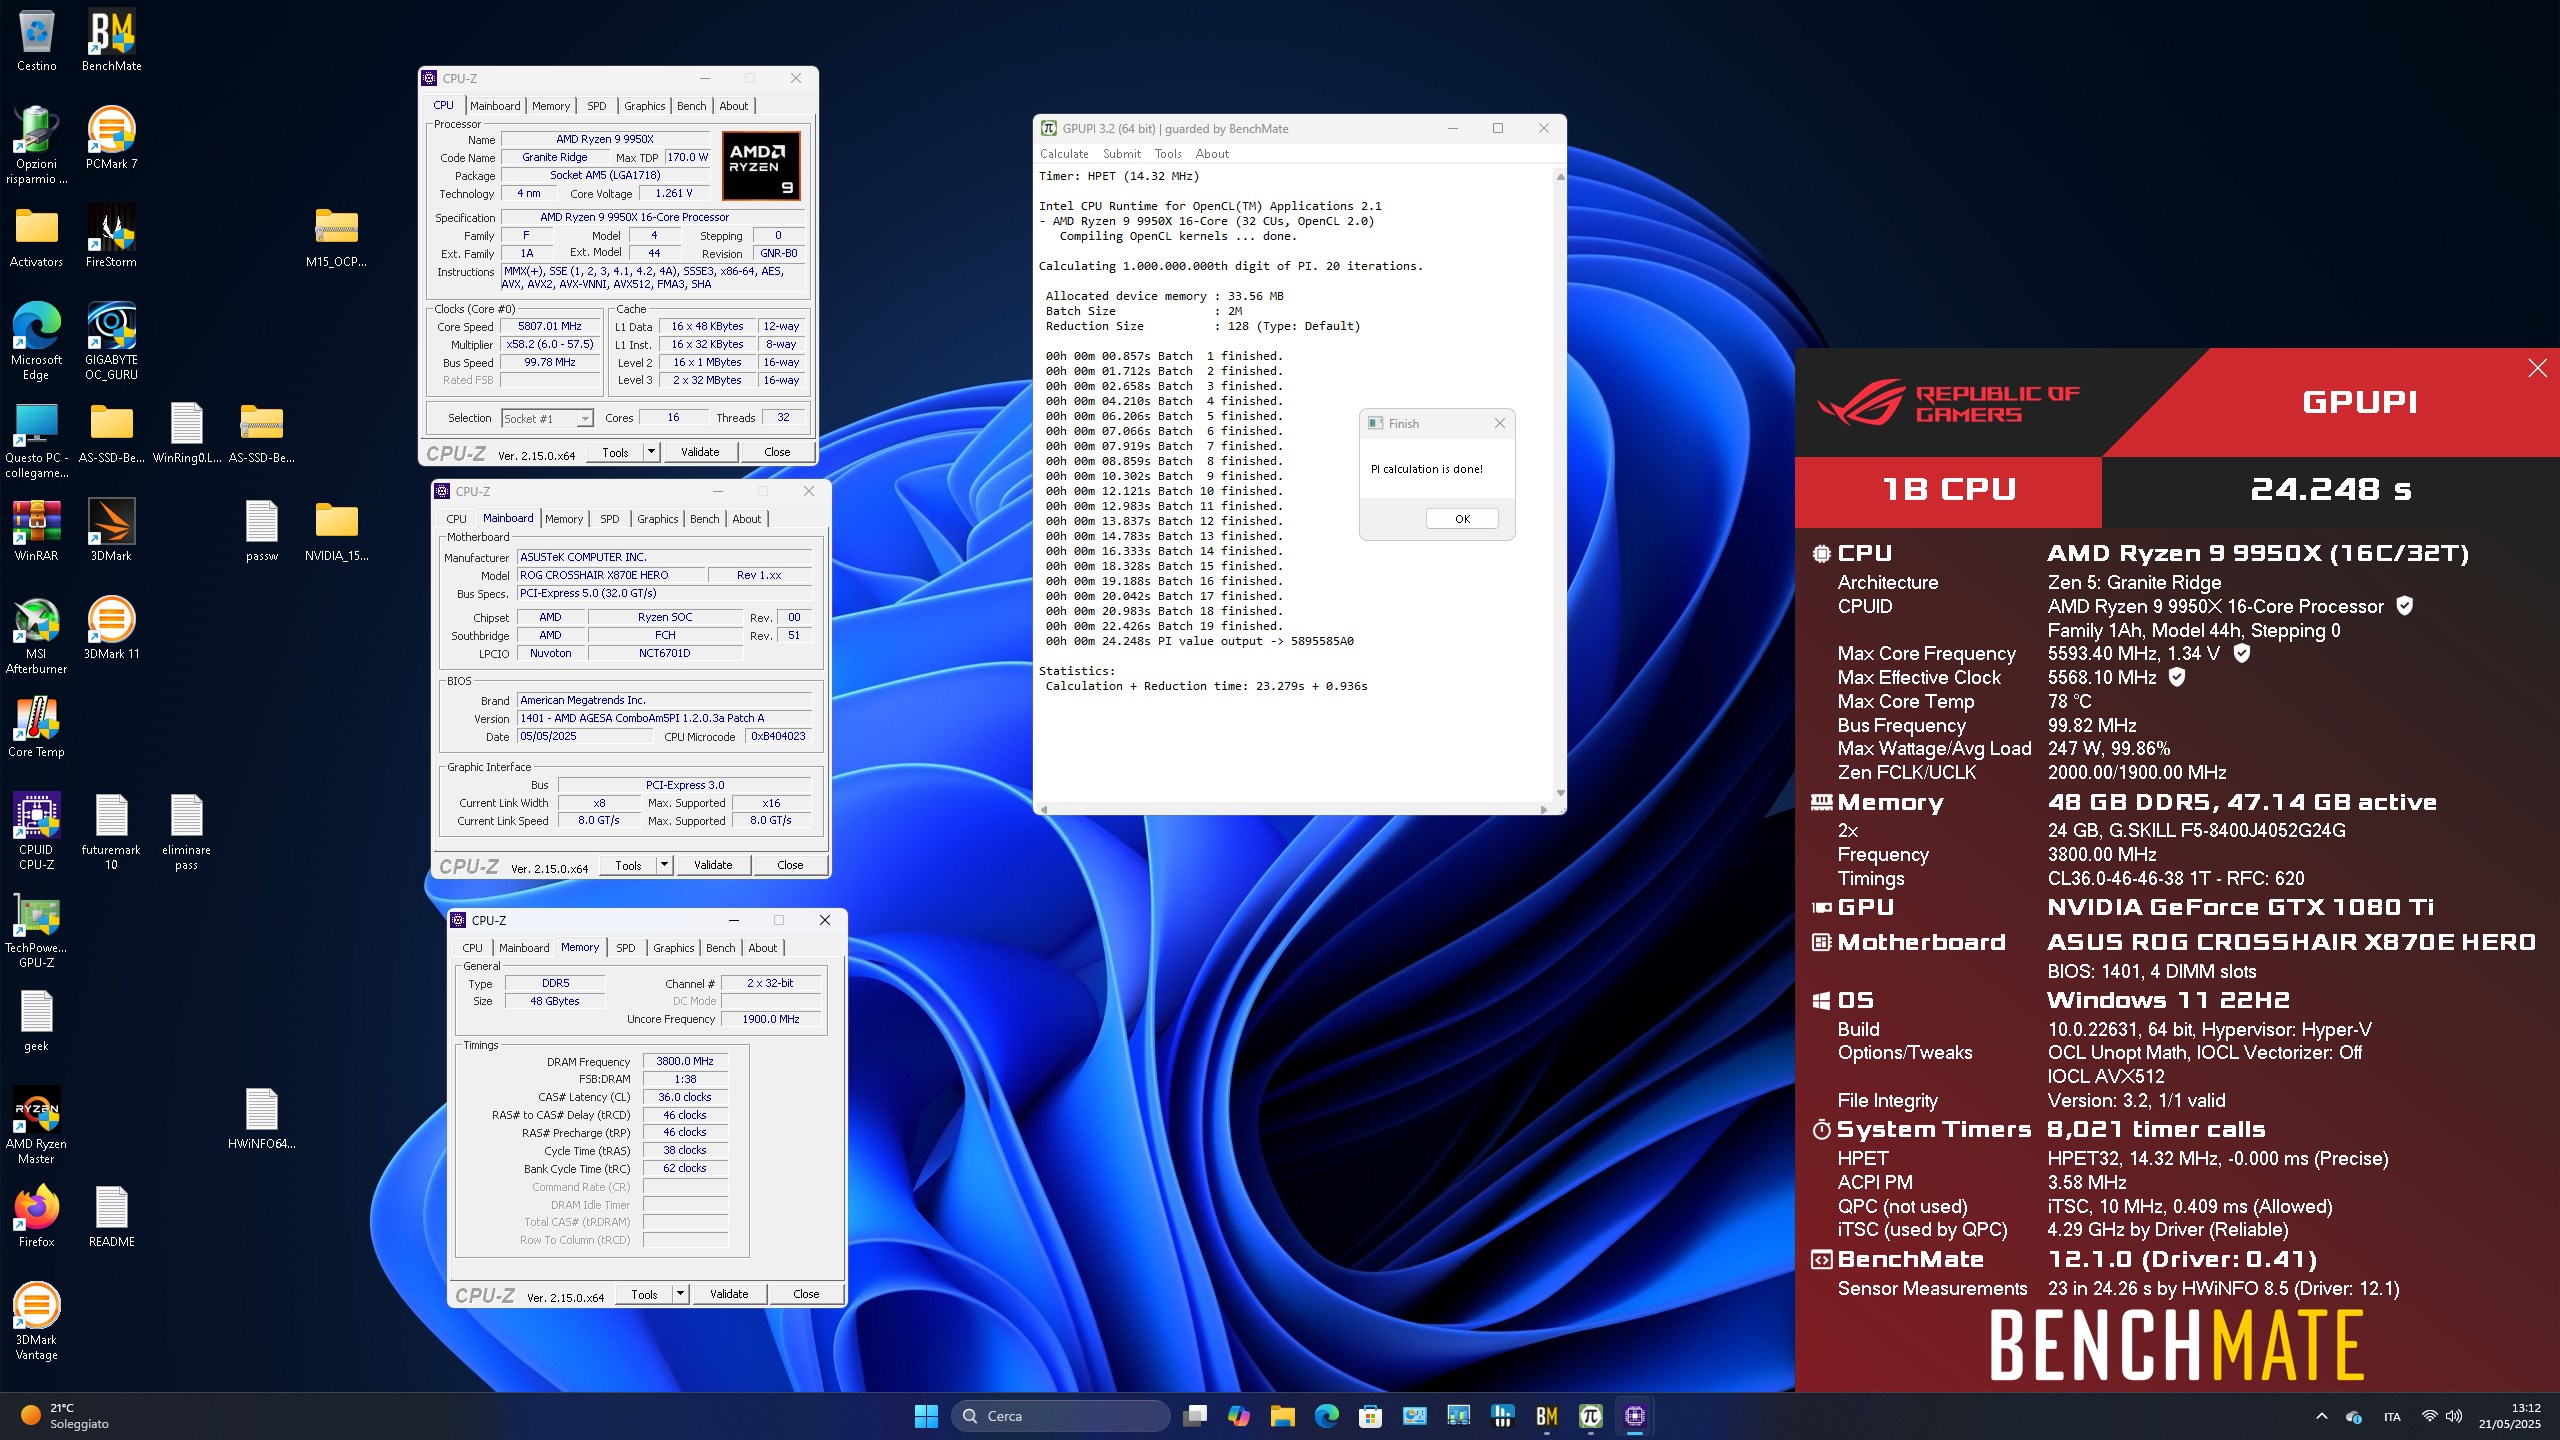
Task: Open Microsoft Store from the taskbar
Action: point(1370,1416)
